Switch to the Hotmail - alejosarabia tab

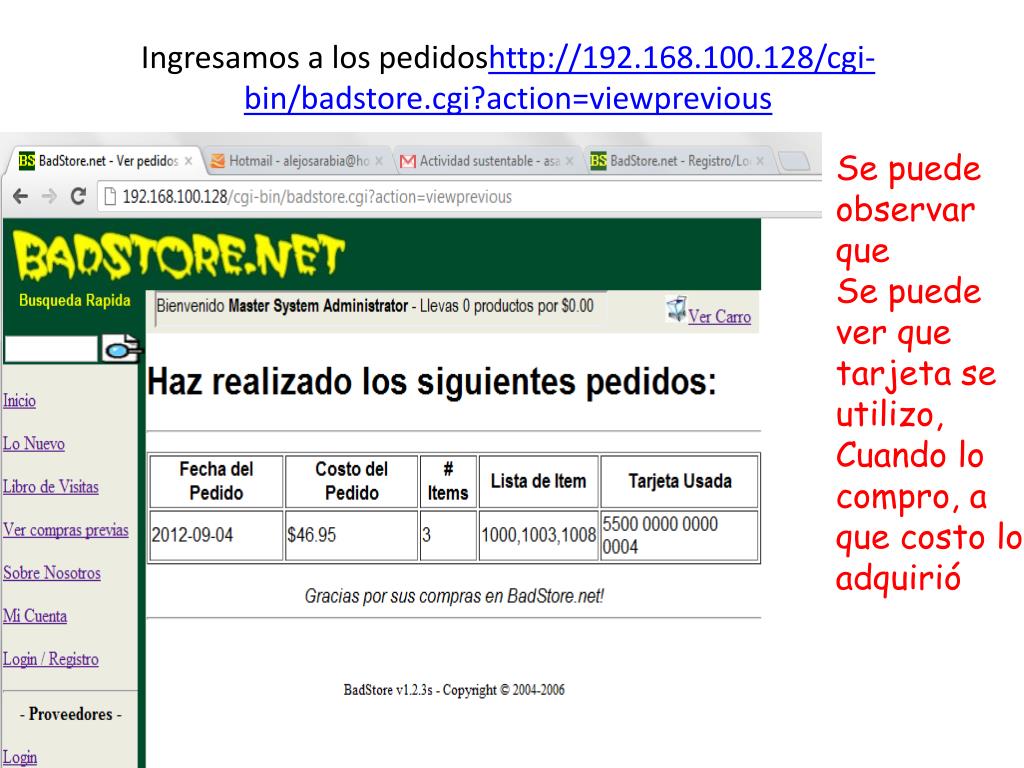point(299,161)
